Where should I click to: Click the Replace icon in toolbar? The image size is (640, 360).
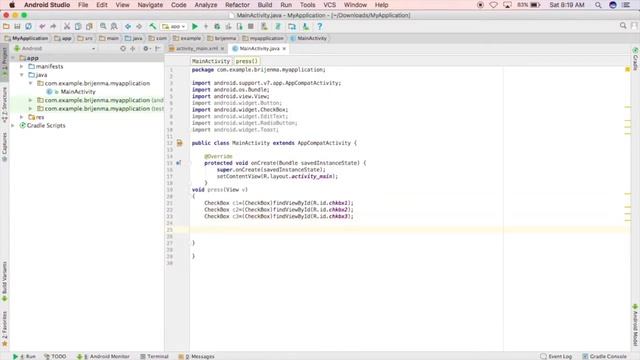tap(114, 27)
